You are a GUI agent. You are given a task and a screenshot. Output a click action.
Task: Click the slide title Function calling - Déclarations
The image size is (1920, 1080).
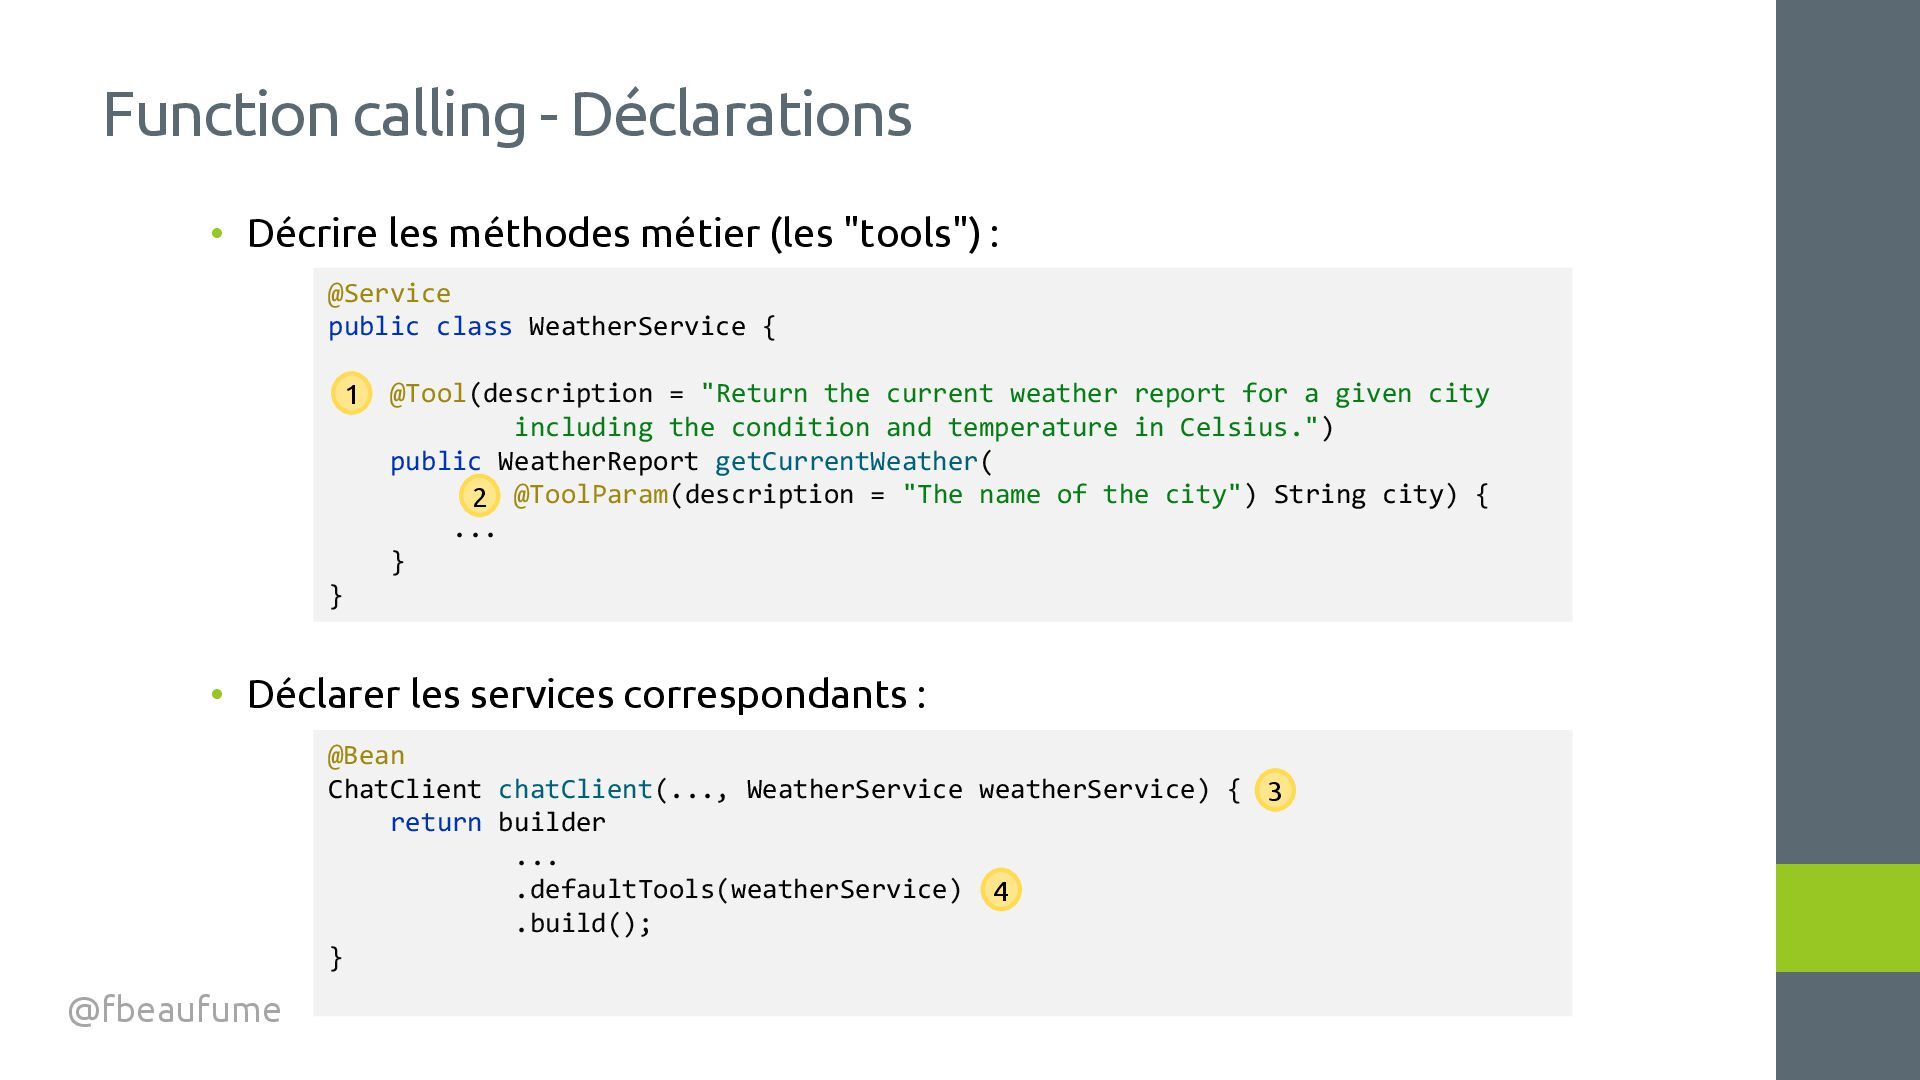507,114
